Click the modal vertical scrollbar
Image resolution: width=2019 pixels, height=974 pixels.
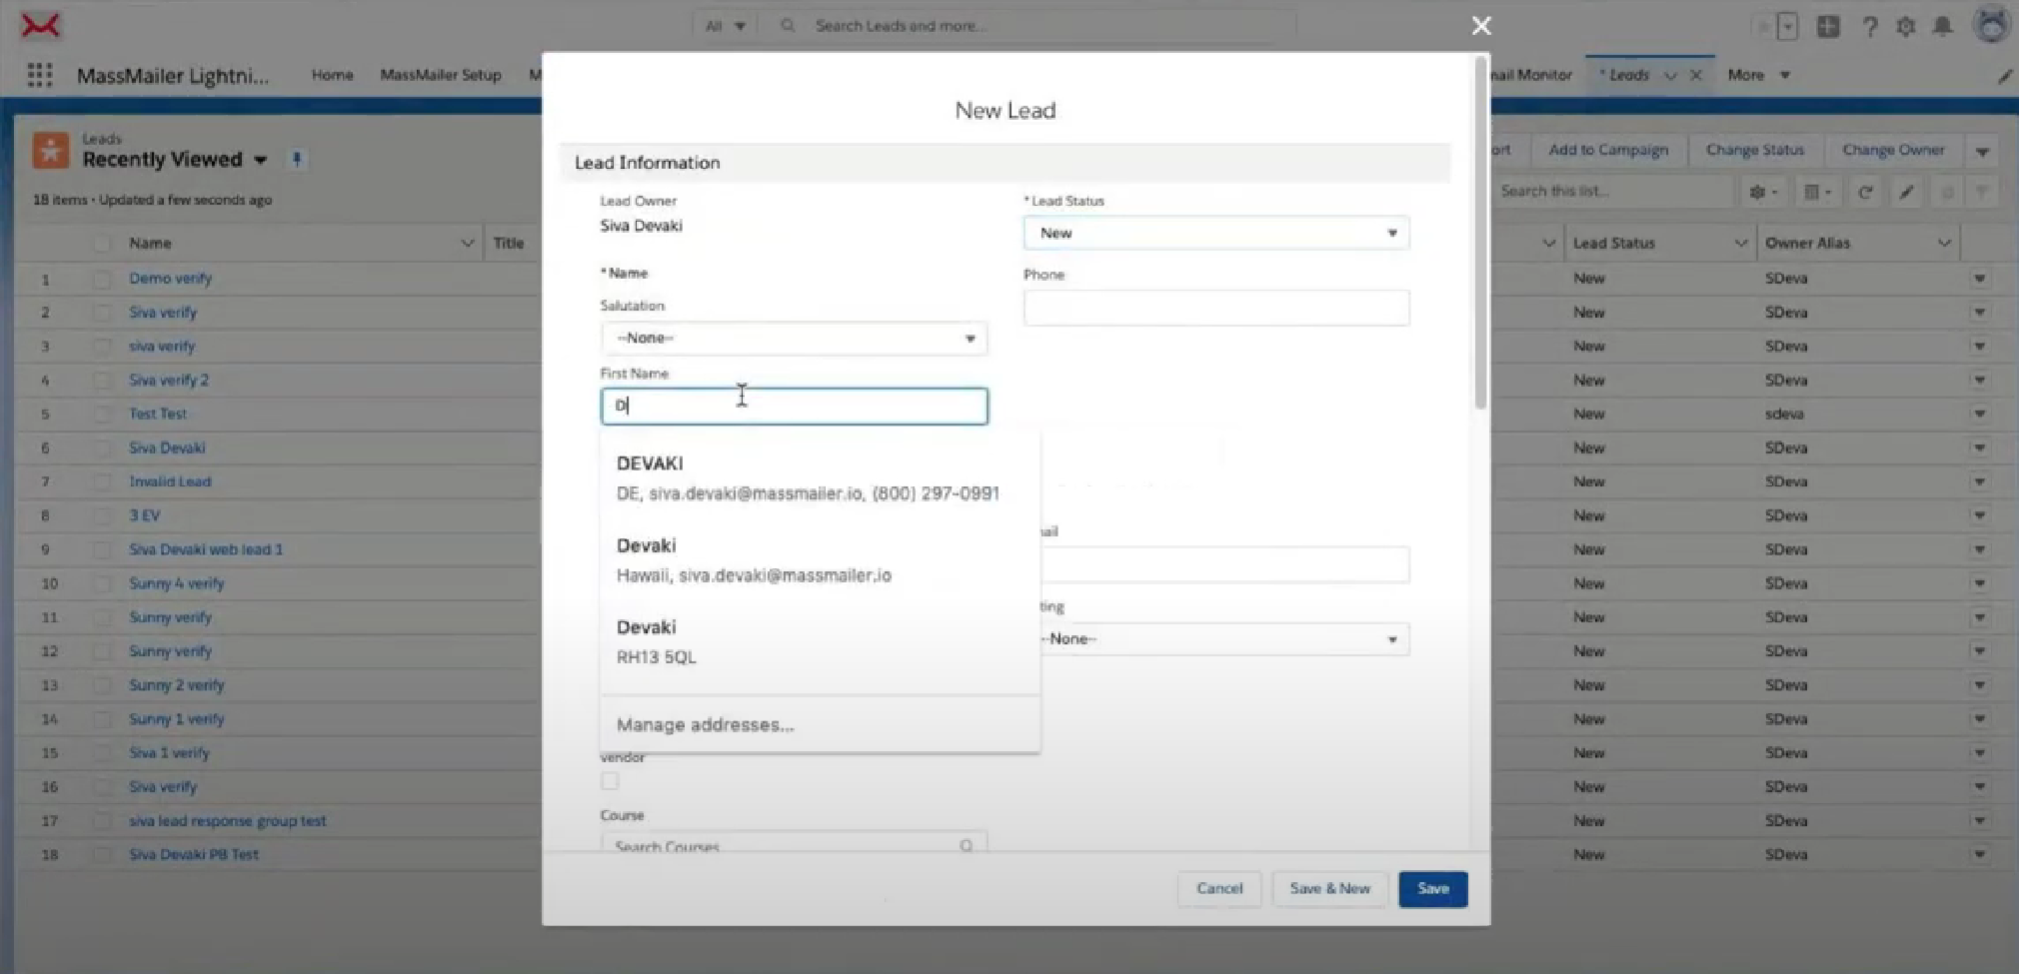(1481, 235)
